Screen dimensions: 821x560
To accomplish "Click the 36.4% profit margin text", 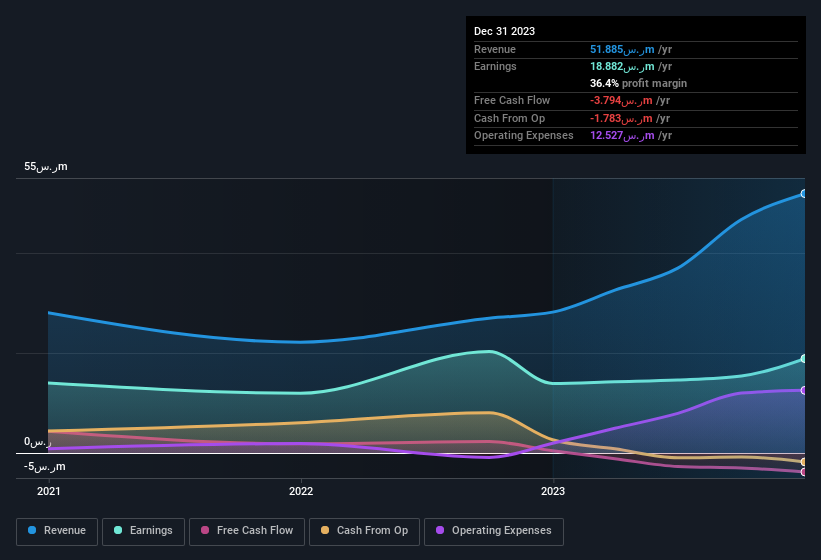I will tap(638, 83).
